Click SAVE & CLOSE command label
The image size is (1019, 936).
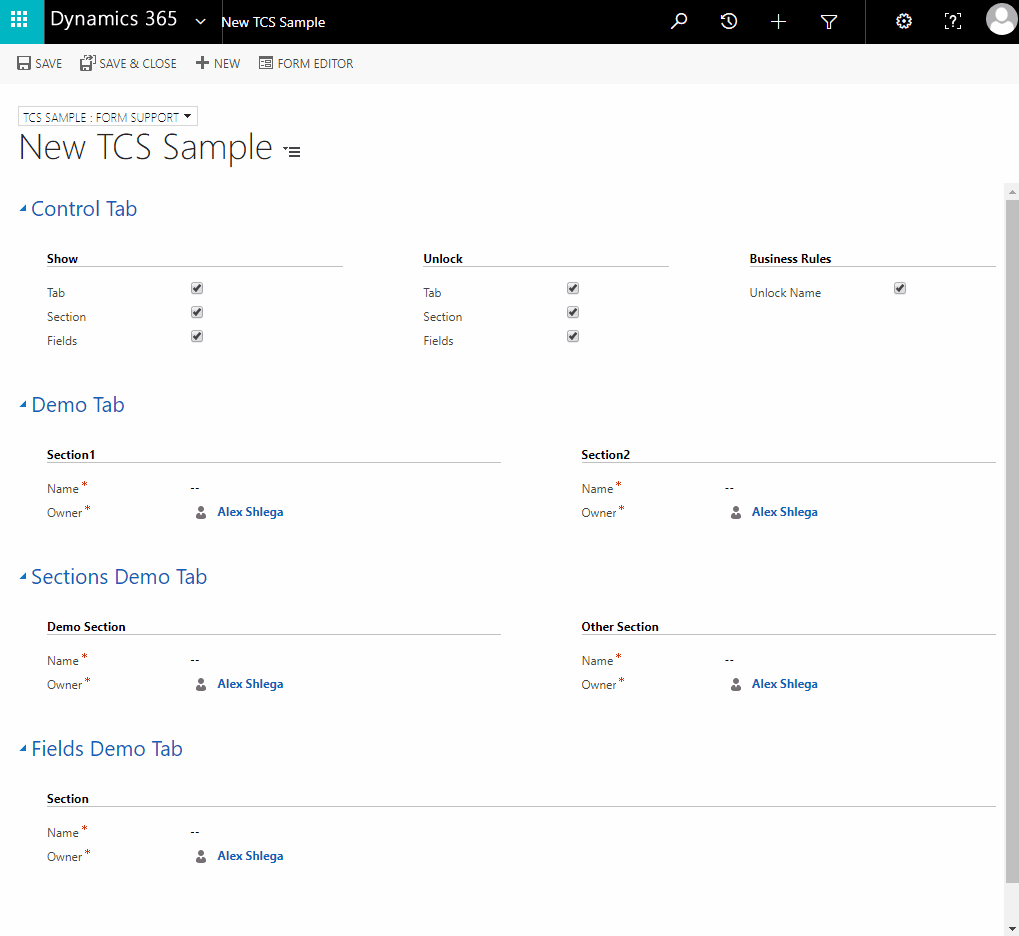click(x=138, y=64)
